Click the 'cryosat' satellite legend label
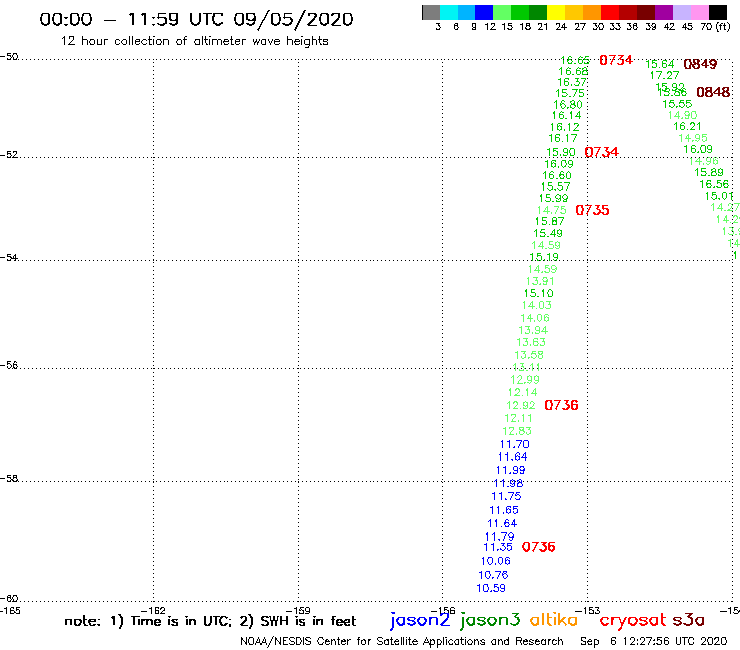Image resolution: width=740 pixels, height=650 pixels. tap(633, 620)
